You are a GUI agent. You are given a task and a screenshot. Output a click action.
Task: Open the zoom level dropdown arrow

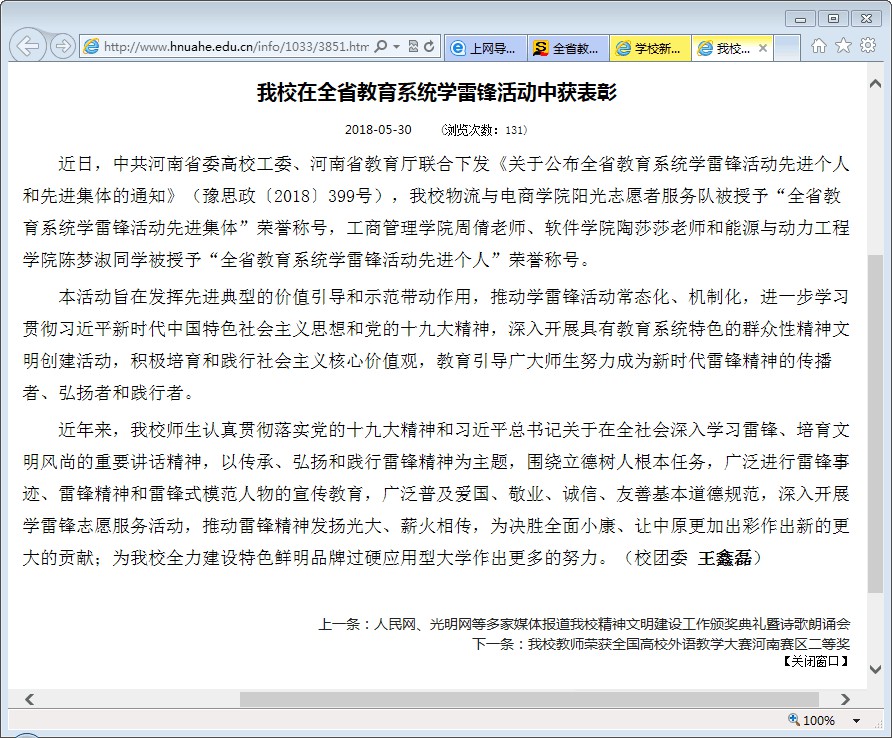[x=856, y=721]
